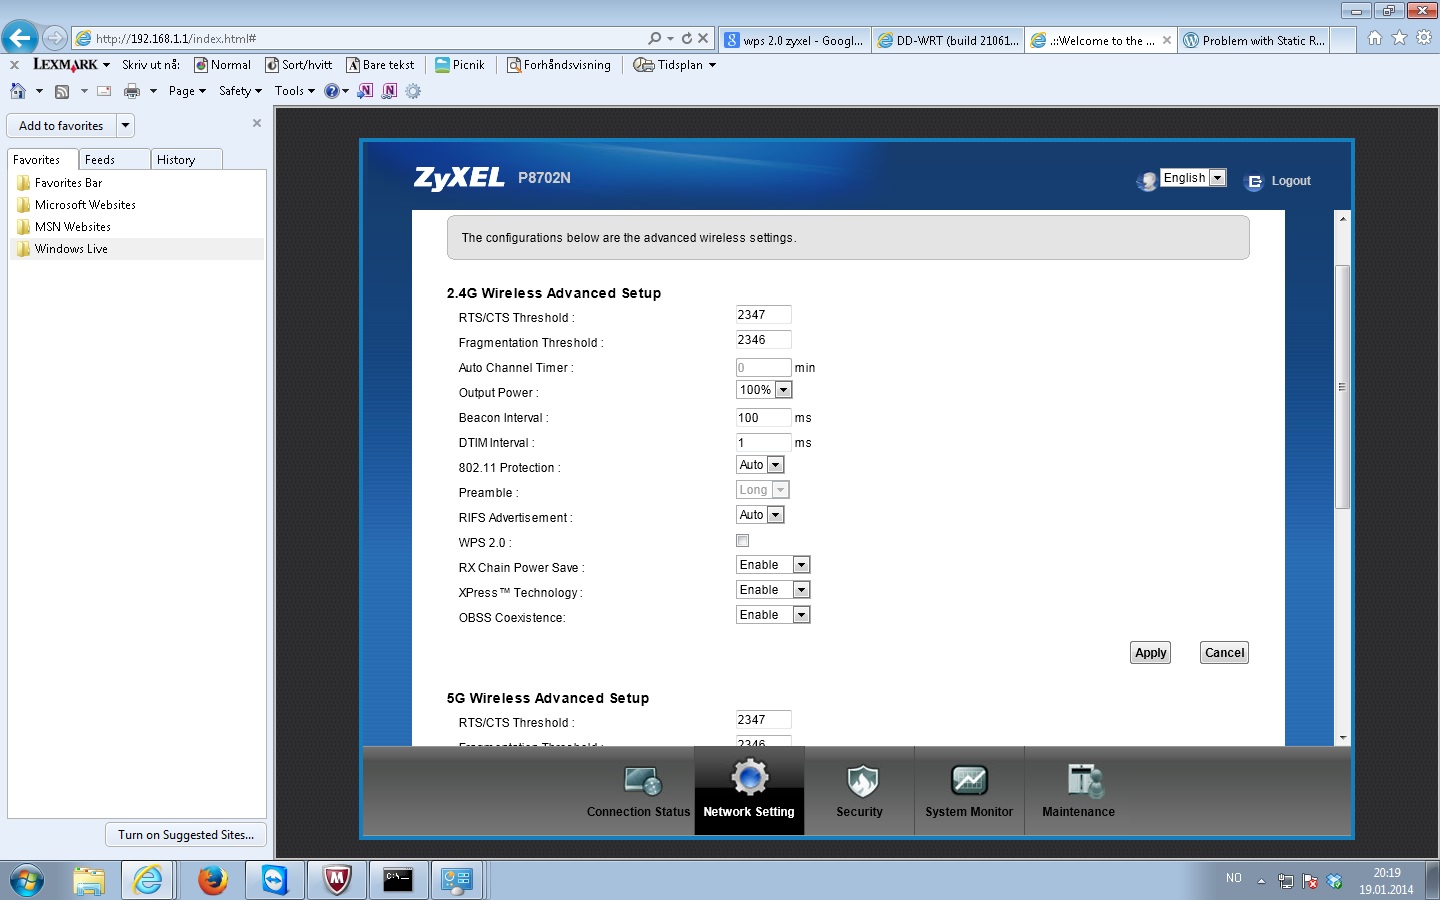The height and width of the screenshot is (900, 1440).
Task: Open the Network Setting section icon
Action: [749, 779]
